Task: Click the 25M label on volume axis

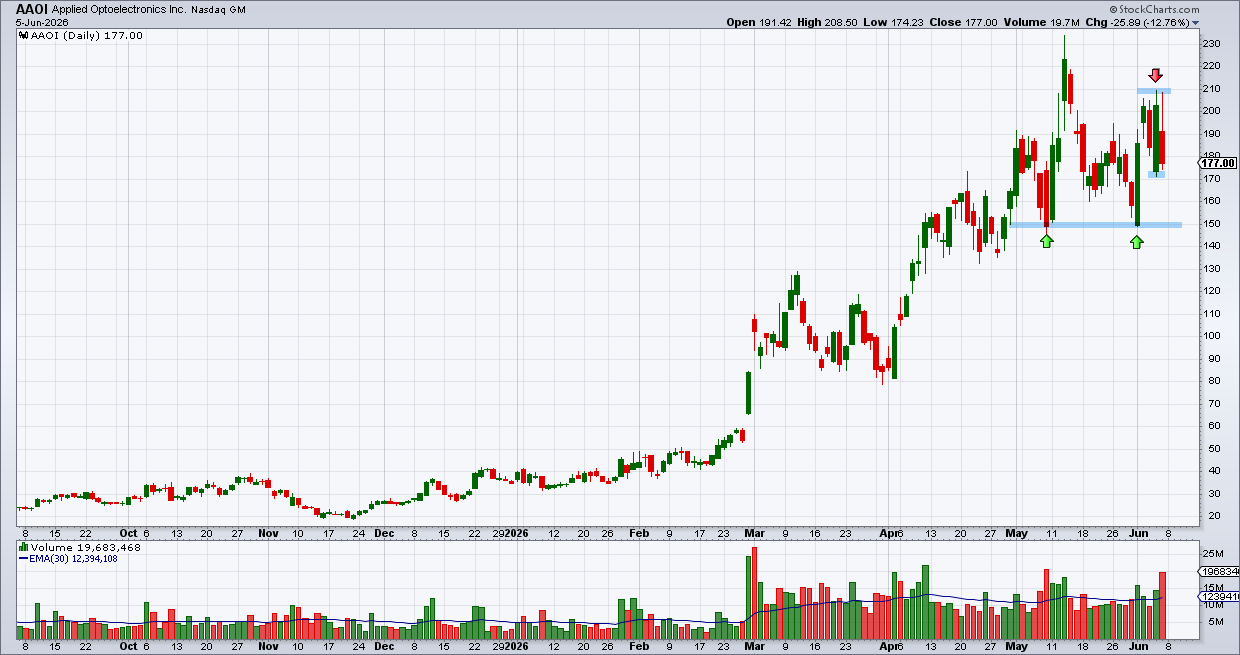Action: tap(1212, 554)
